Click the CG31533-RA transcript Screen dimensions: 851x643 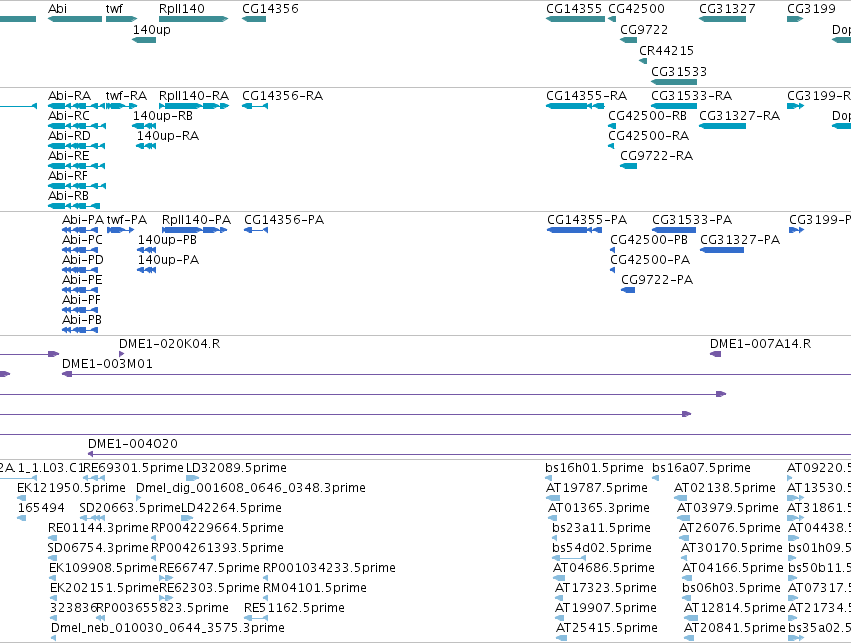tap(674, 106)
